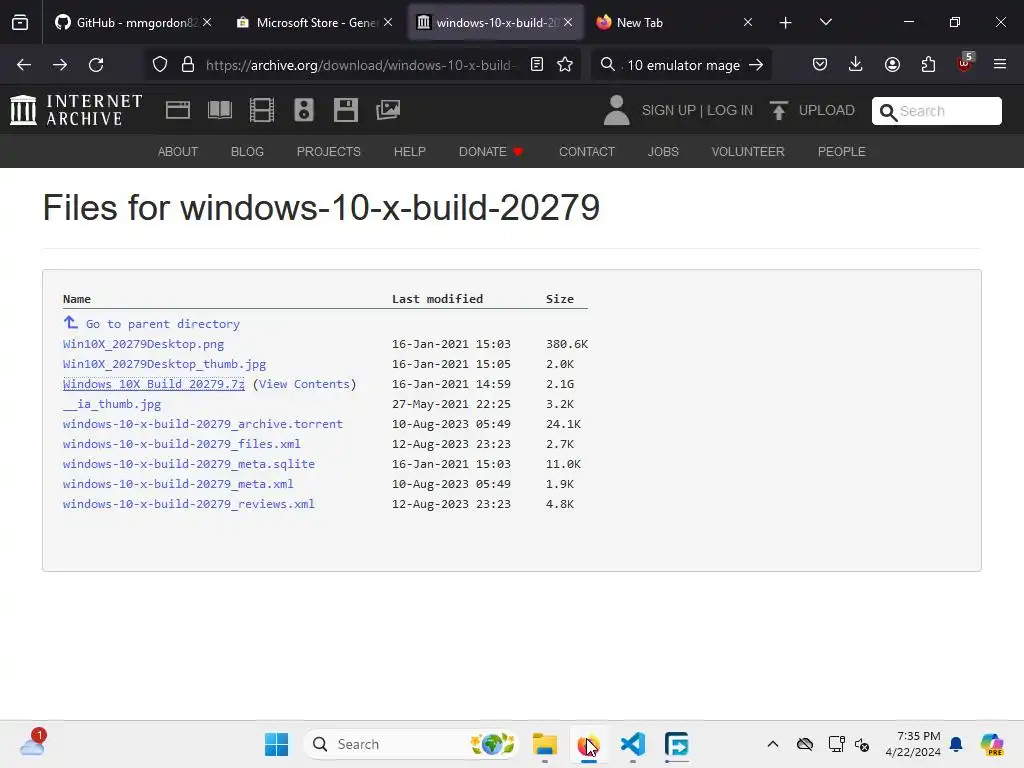Bookmark this page with star

click(565, 65)
